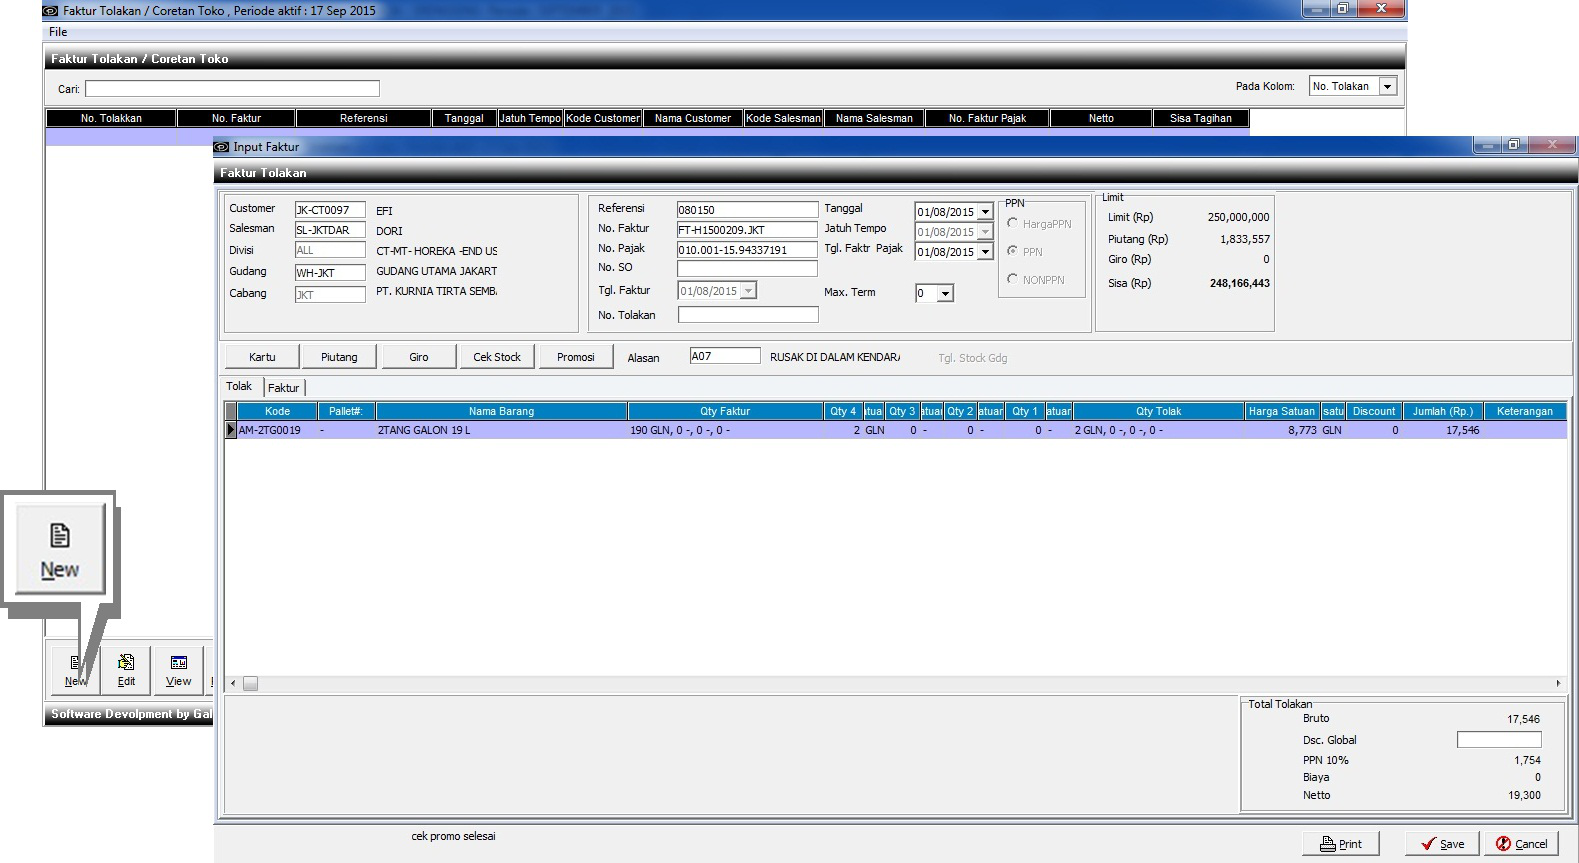Image resolution: width=1579 pixels, height=863 pixels.
Task: Click the horizontal scrollbar thumb in item grid
Action: (250, 684)
